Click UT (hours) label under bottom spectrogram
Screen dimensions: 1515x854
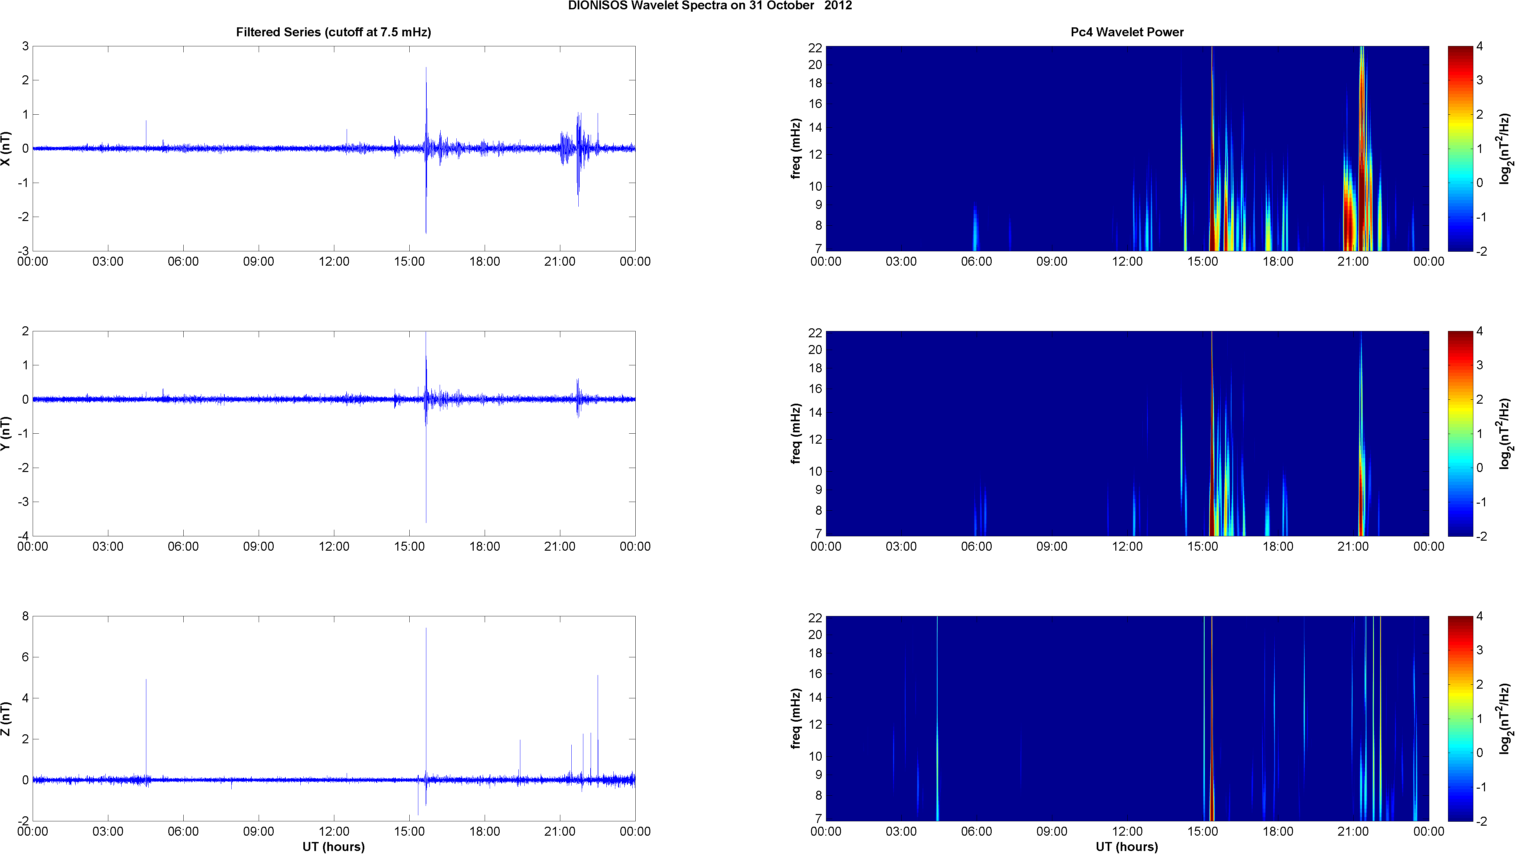click(1126, 847)
